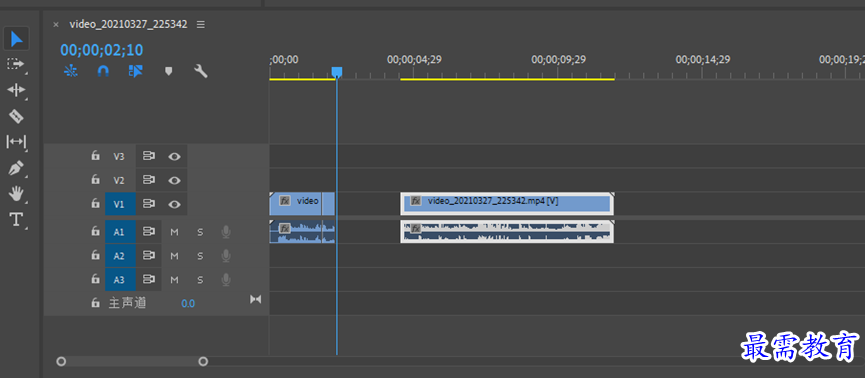Toggle lock on track V3

click(95, 156)
